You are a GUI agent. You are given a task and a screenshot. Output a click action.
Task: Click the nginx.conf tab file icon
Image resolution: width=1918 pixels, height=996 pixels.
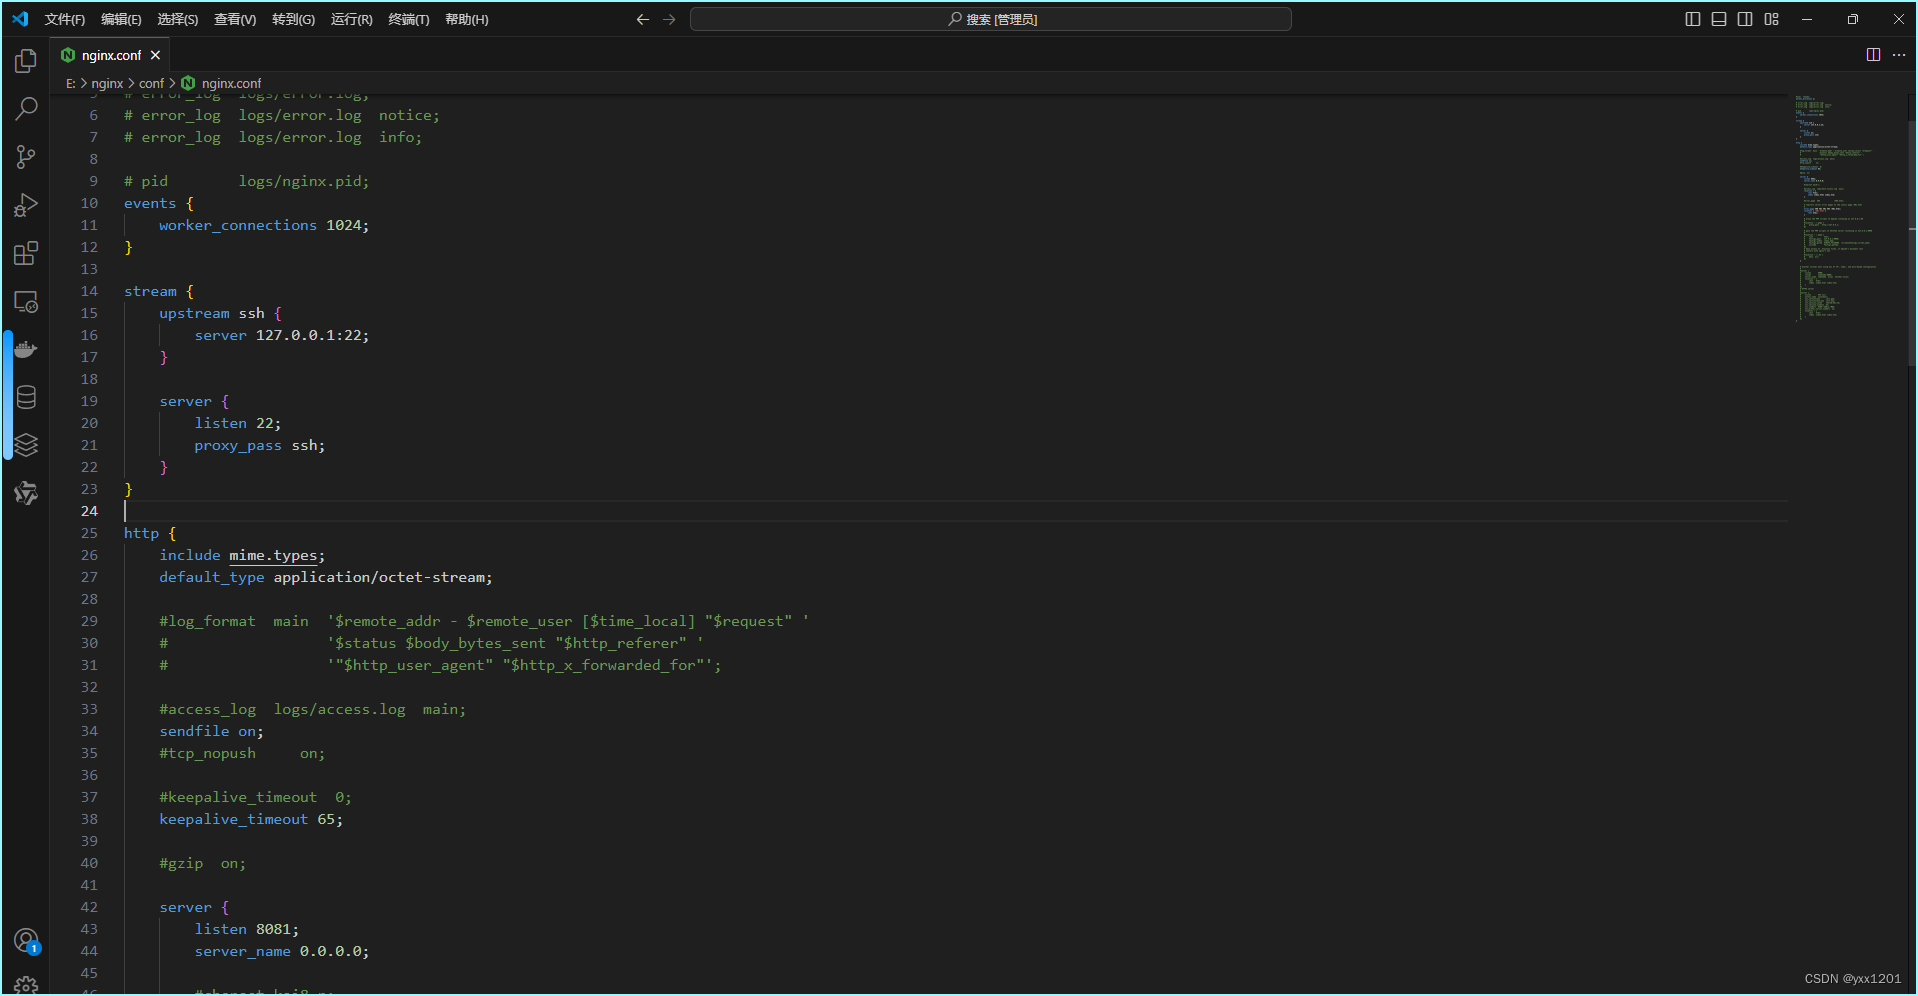click(x=68, y=55)
